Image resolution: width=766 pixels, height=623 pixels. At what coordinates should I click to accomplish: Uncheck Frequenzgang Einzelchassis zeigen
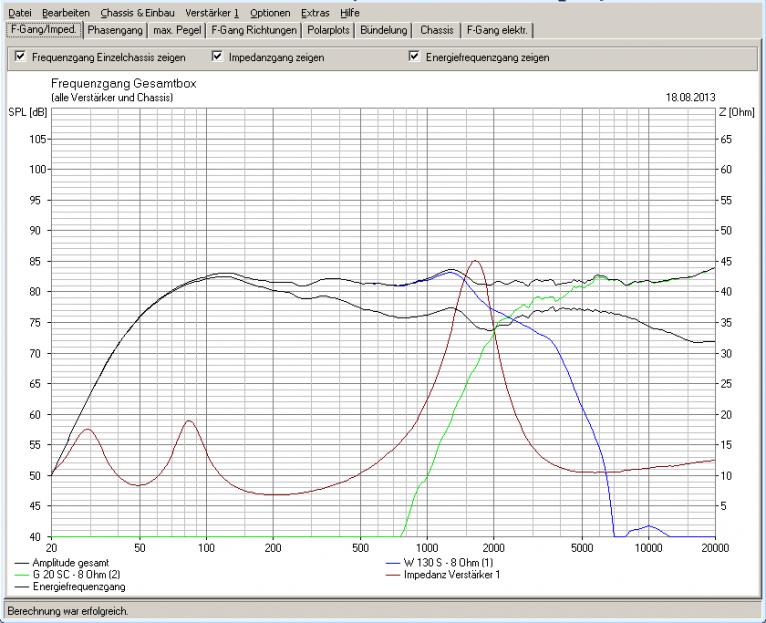(x=19, y=58)
